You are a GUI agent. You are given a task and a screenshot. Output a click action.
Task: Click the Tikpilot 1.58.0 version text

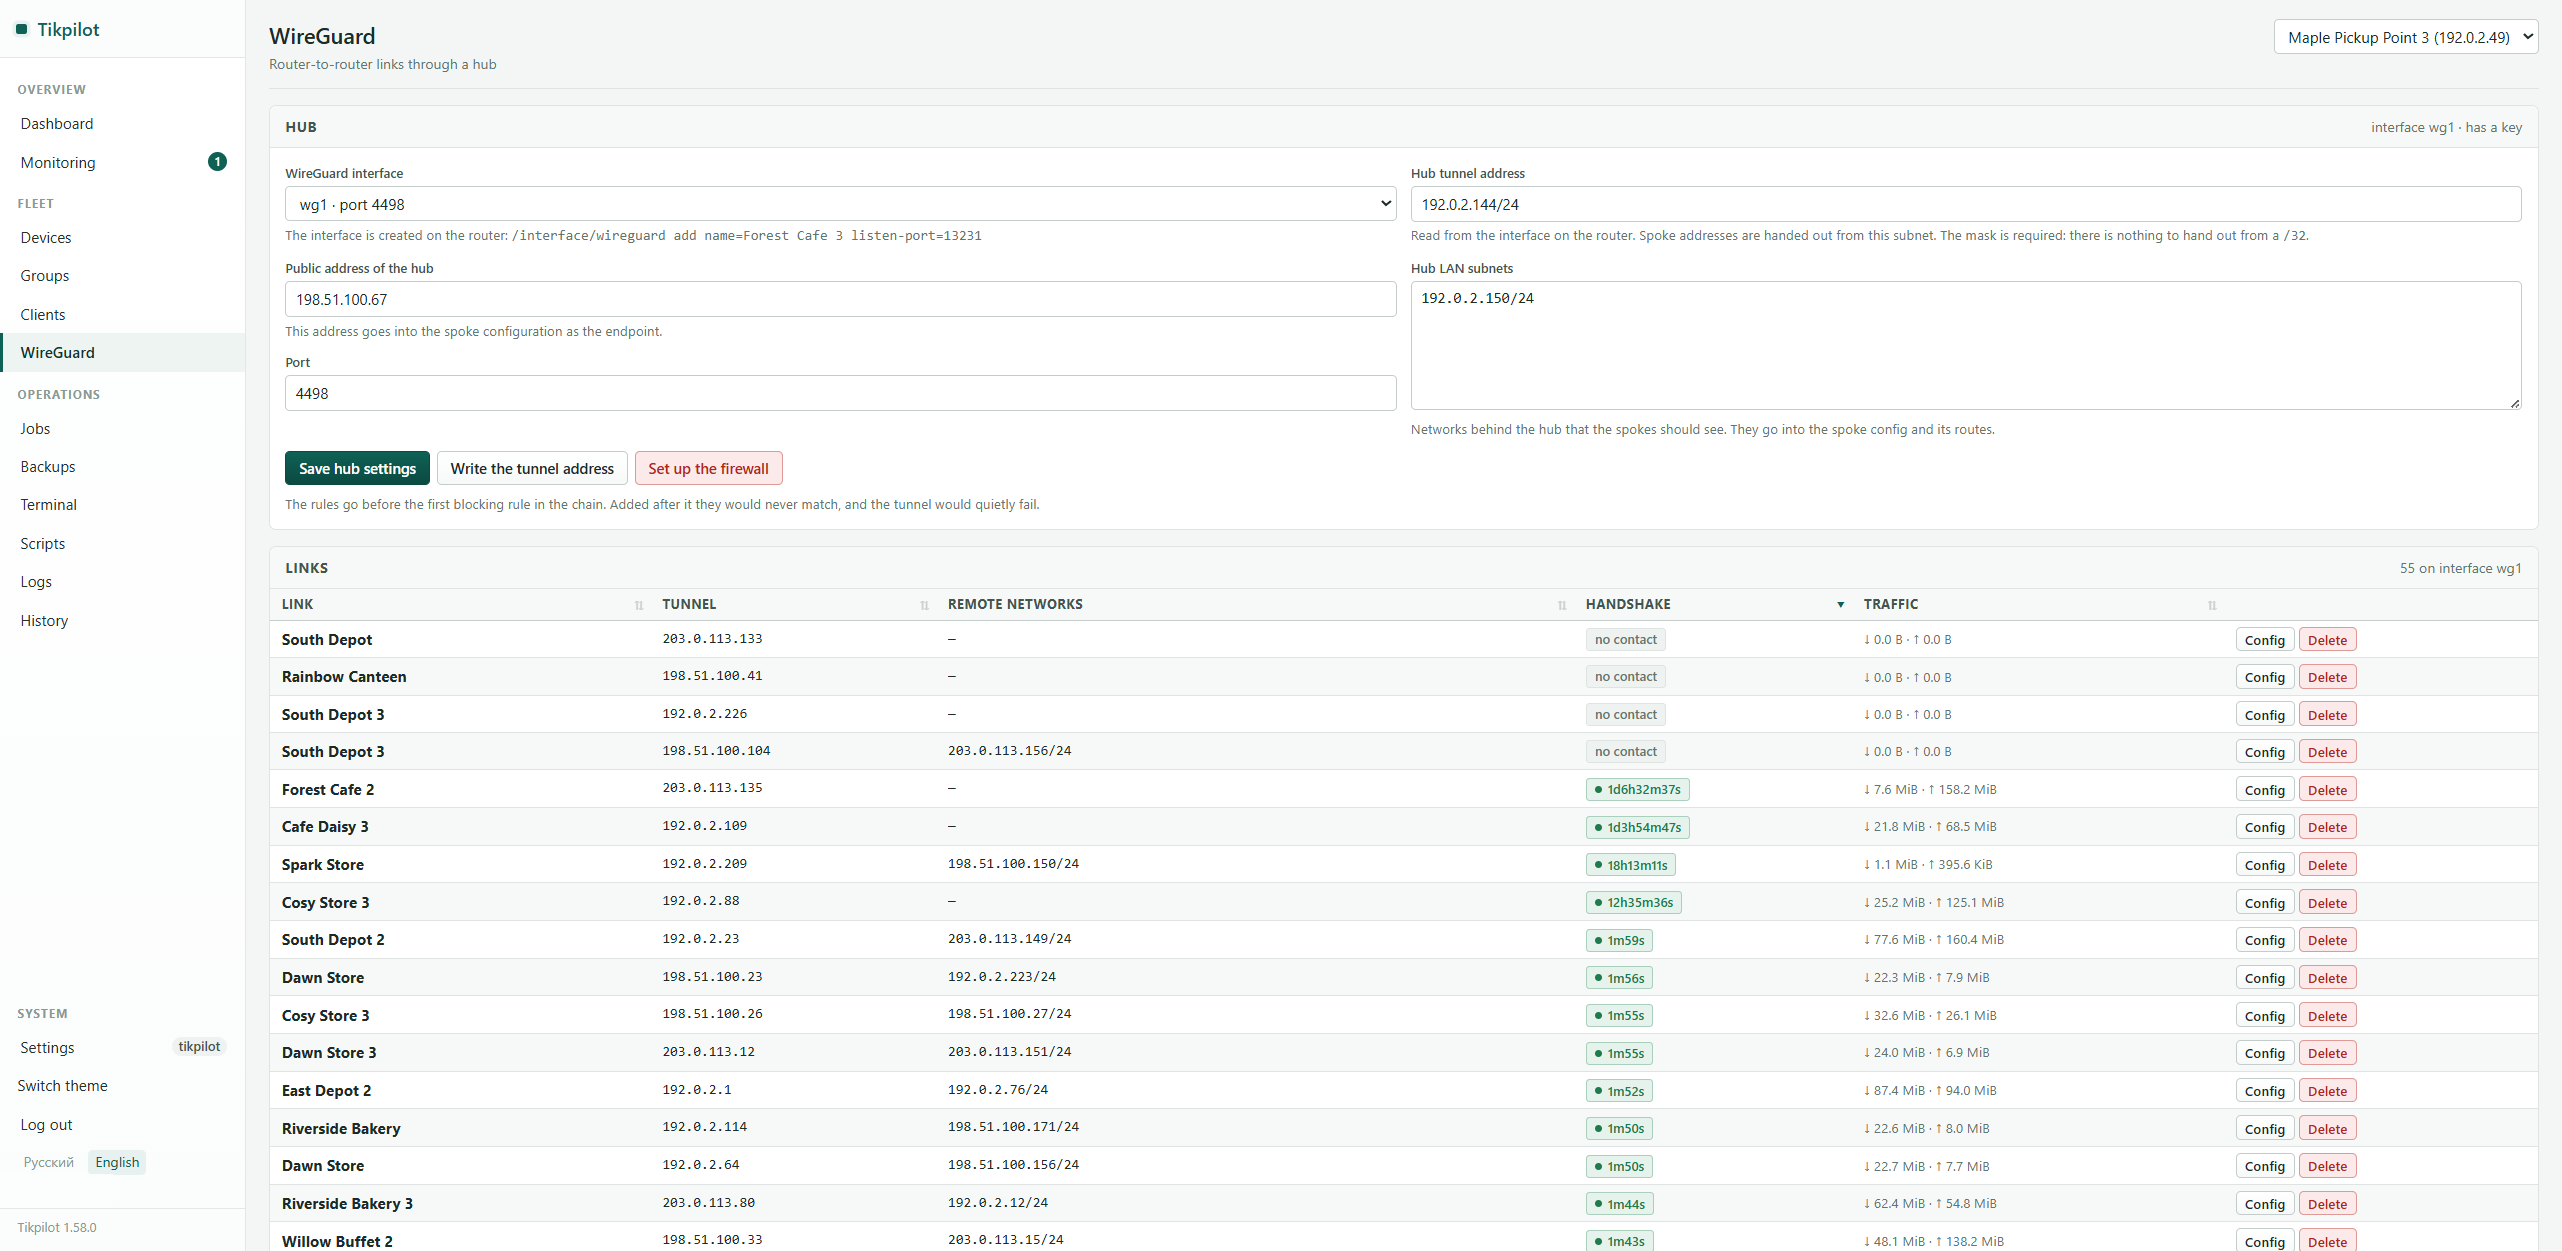pos(57,1228)
